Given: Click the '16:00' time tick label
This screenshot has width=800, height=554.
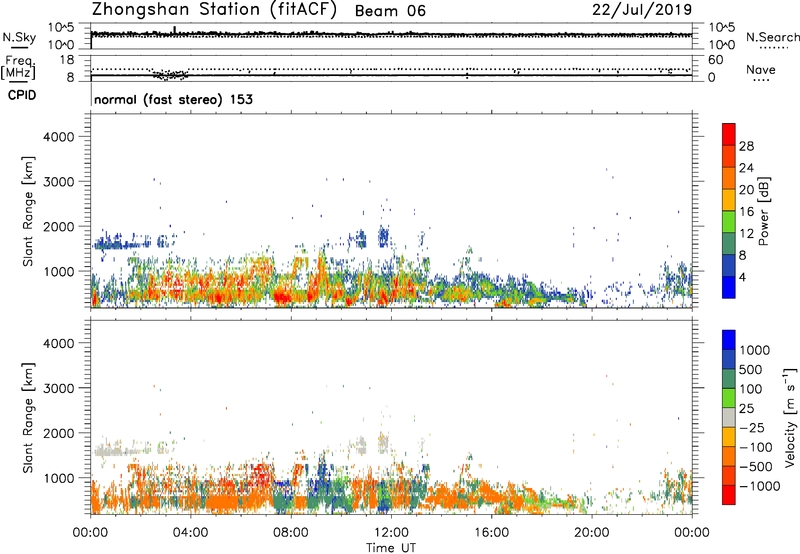Looking at the screenshot, I should tap(491, 533).
